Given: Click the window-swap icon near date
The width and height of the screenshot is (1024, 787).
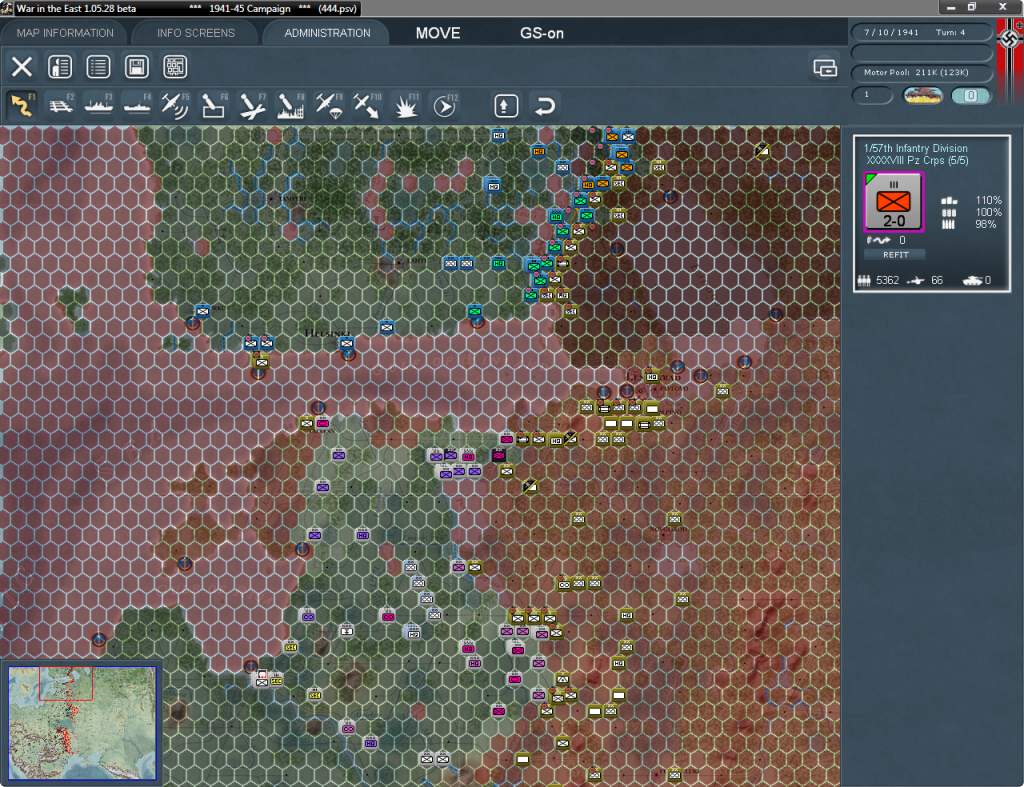Looking at the screenshot, I should [x=825, y=67].
